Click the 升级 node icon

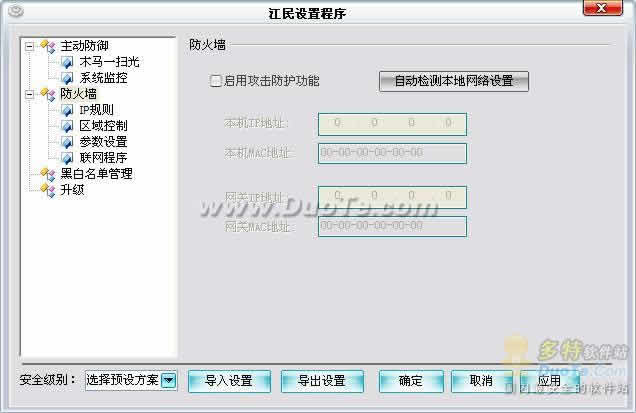click(48, 190)
